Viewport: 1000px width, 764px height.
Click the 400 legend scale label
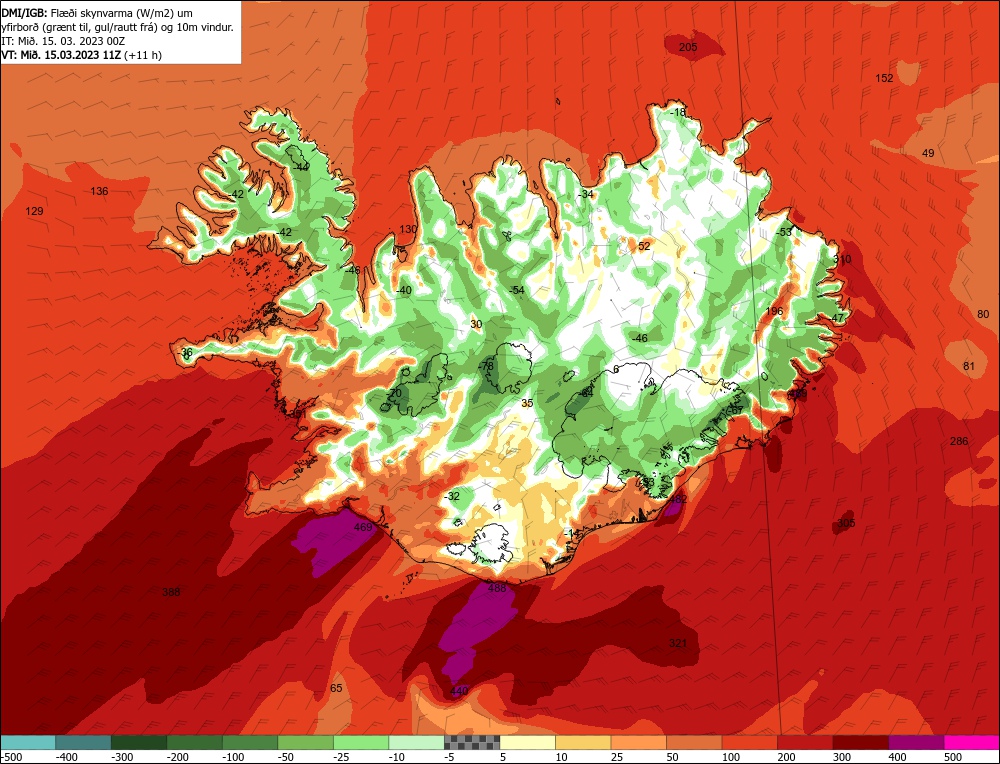click(897, 756)
